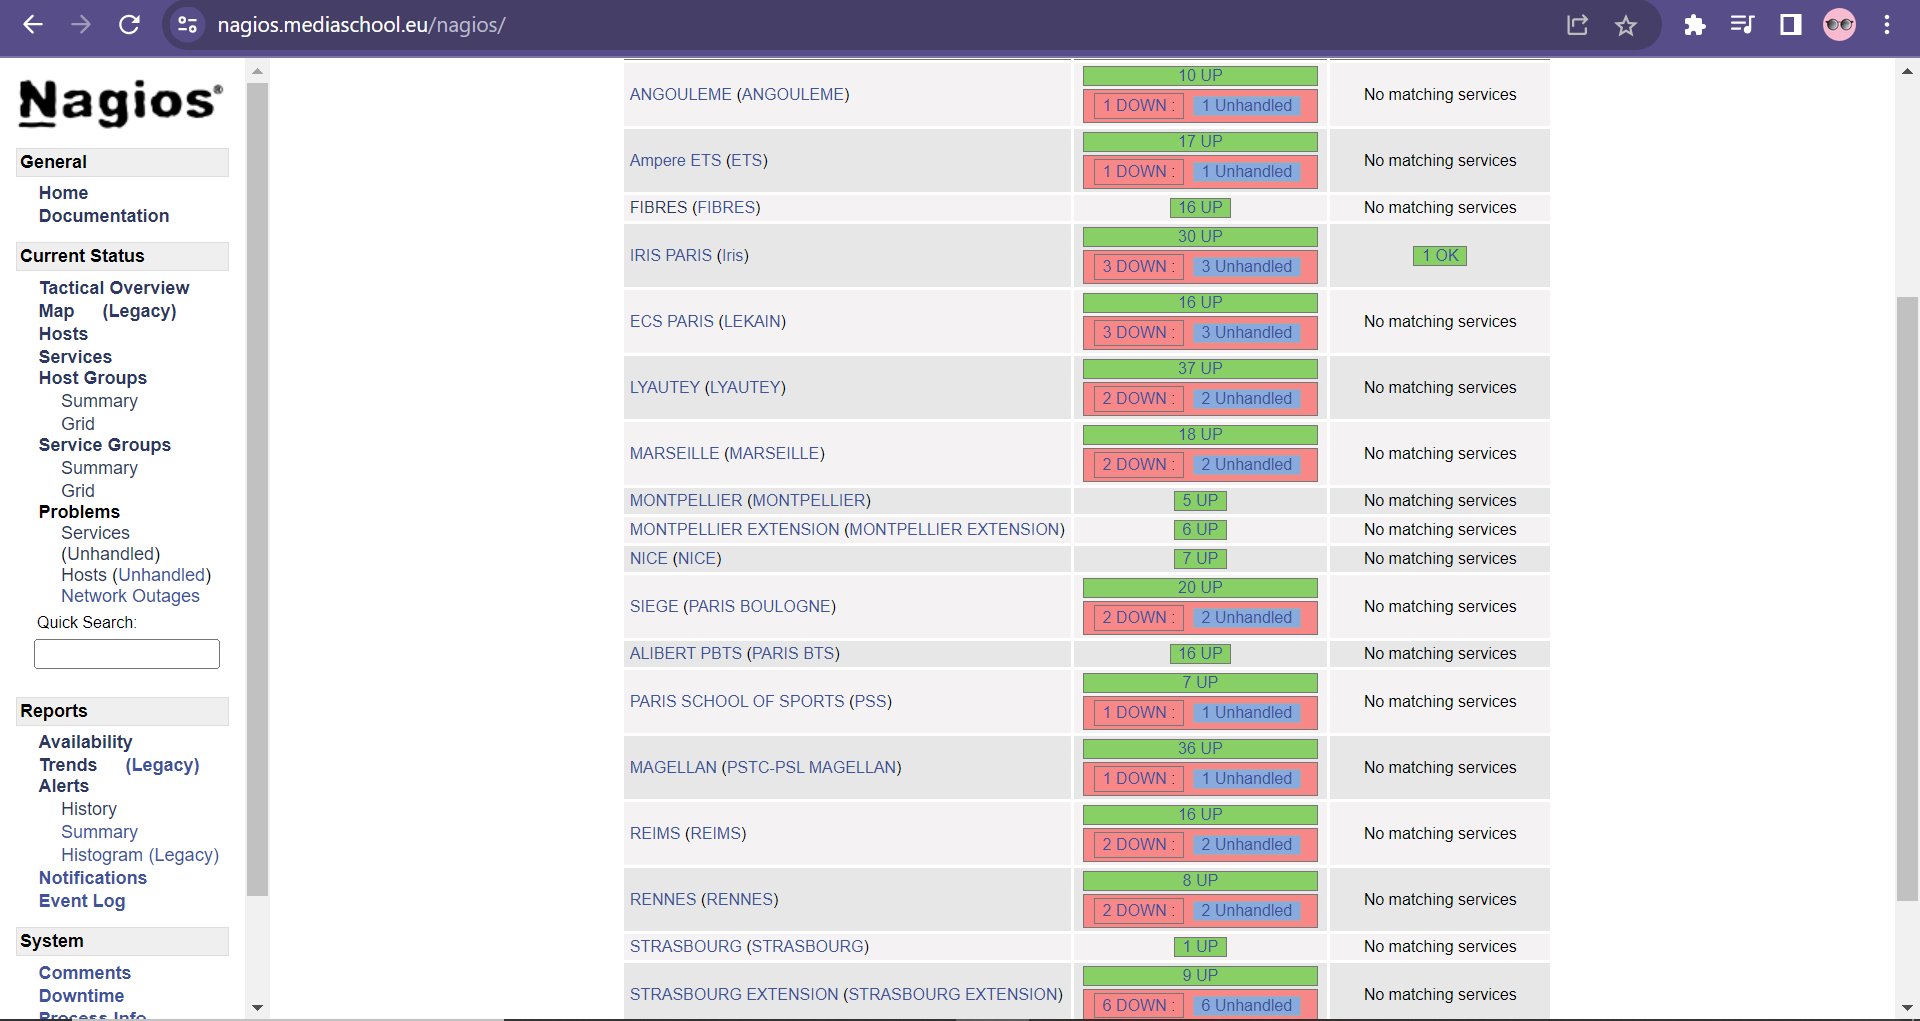This screenshot has width=1920, height=1021.
Task: Open the Services page
Action: pyautogui.click(x=75, y=357)
